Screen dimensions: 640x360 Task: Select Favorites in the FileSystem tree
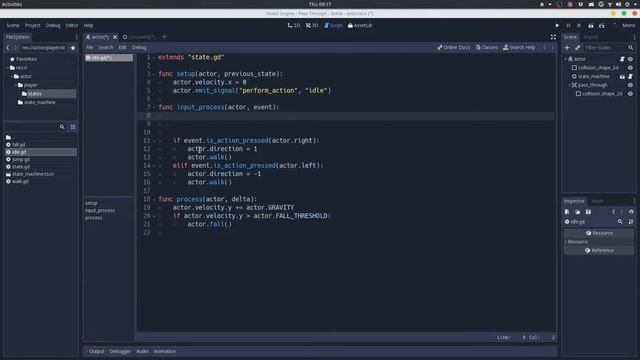point(26,59)
